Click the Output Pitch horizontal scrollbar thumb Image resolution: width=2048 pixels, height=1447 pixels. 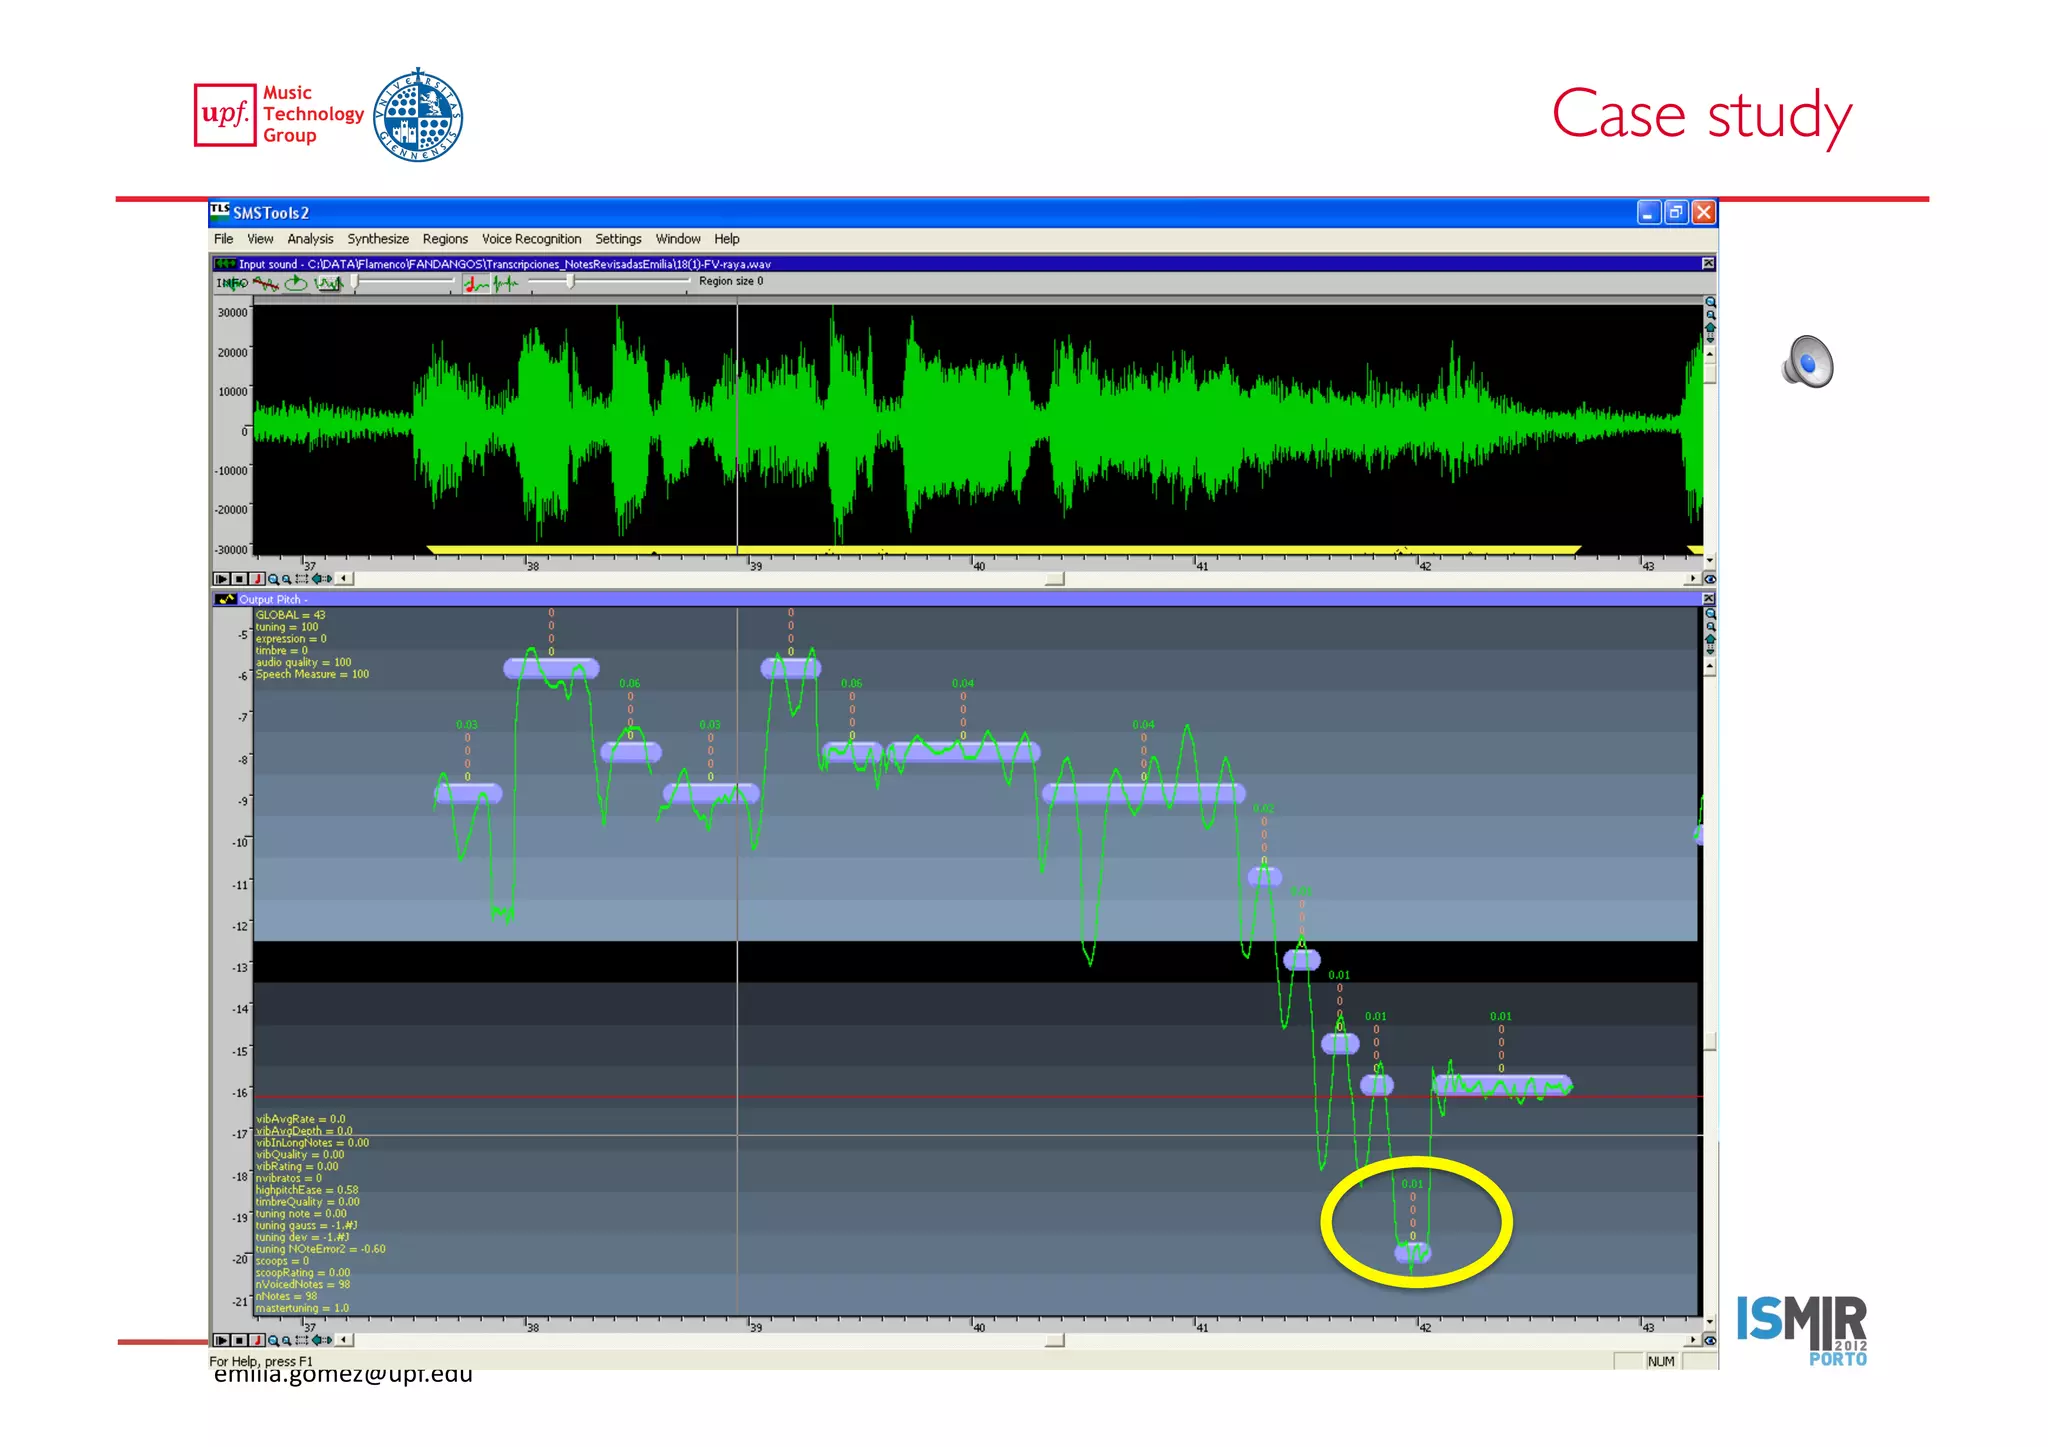pyautogui.click(x=1055, y=1340)
